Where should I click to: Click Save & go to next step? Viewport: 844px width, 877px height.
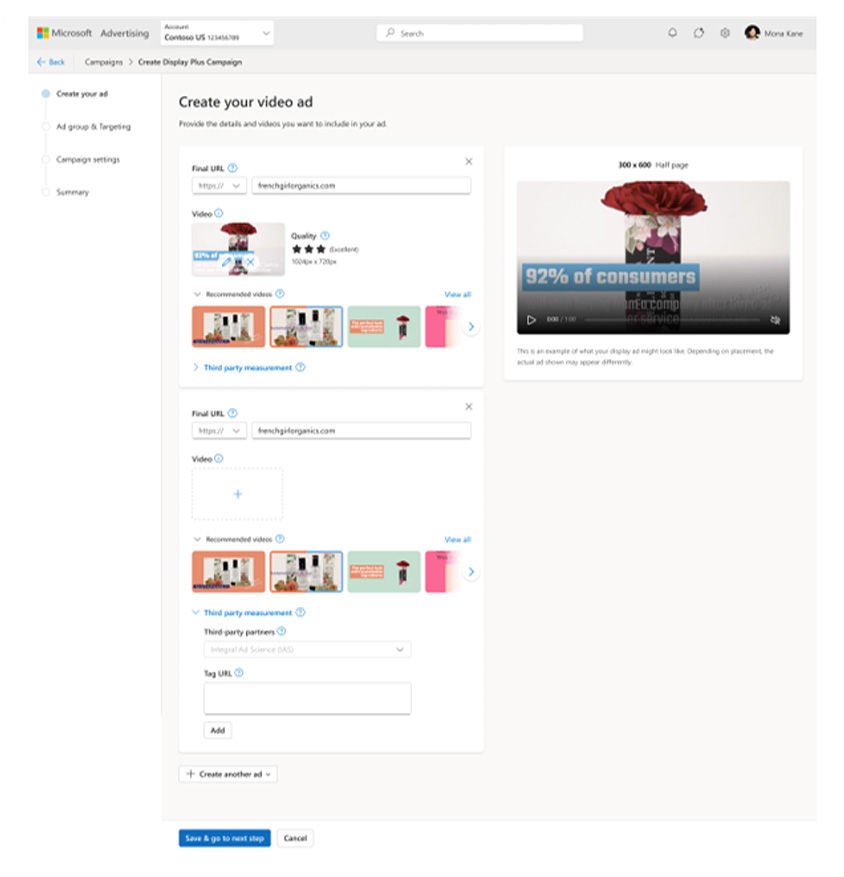click(224, 838)
